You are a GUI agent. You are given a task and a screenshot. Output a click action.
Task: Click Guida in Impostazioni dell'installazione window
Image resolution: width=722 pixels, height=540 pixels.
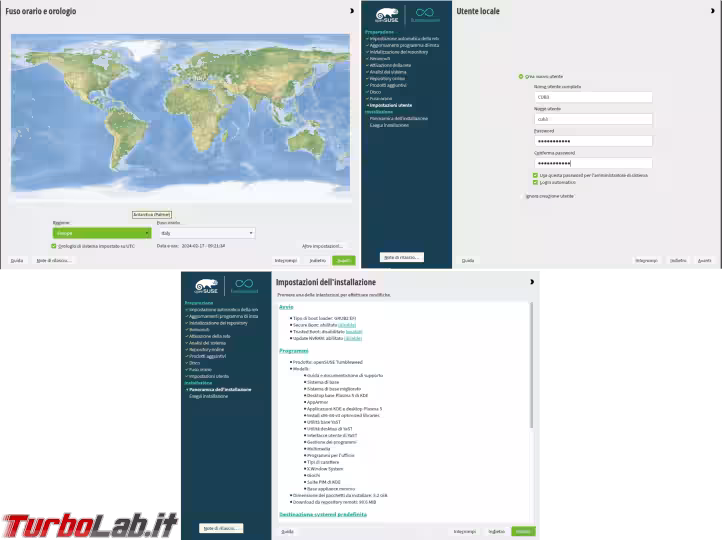click(287, 532)
